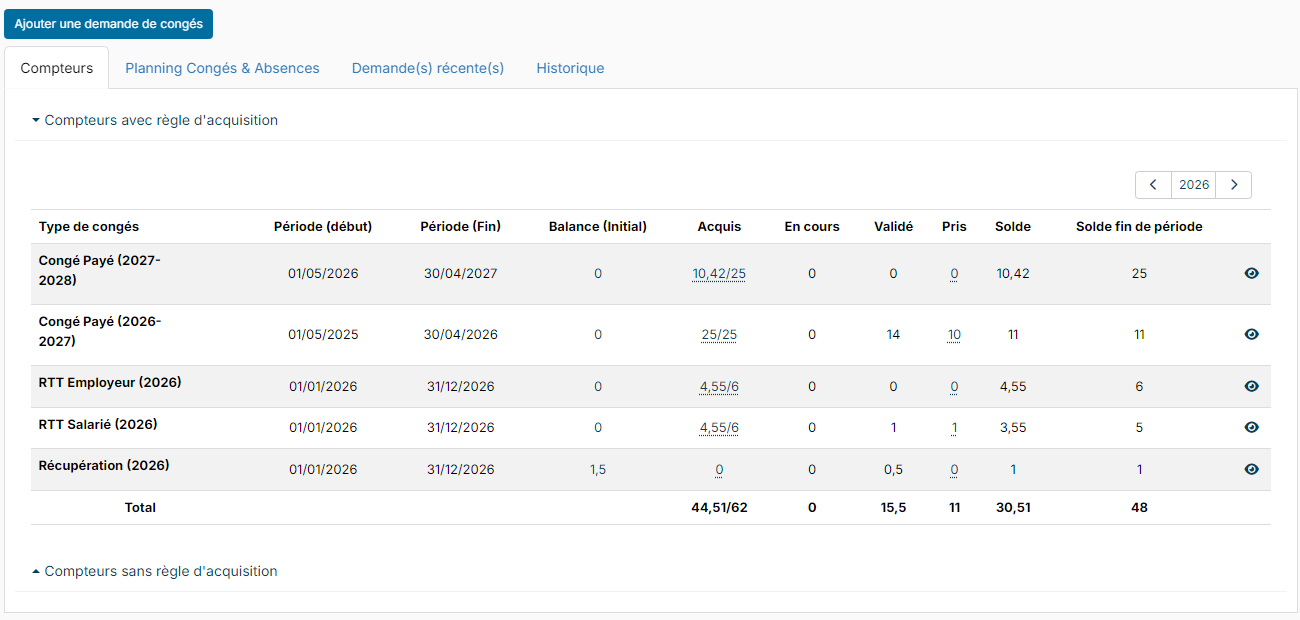This screenshot has width=1300, height=620.
Task: Click end date 30/04/2027
Action: 461,274
